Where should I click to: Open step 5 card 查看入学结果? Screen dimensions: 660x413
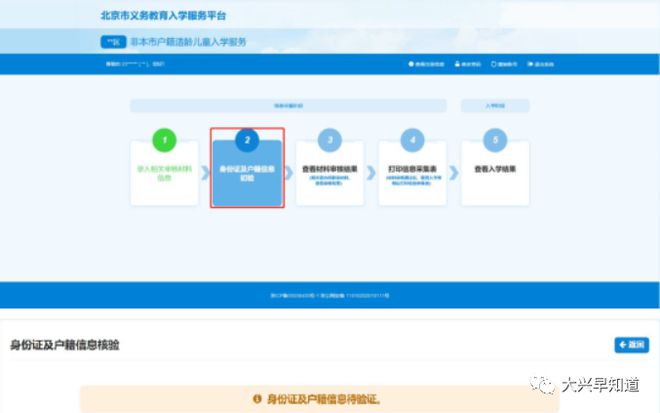tap(495, 173)
